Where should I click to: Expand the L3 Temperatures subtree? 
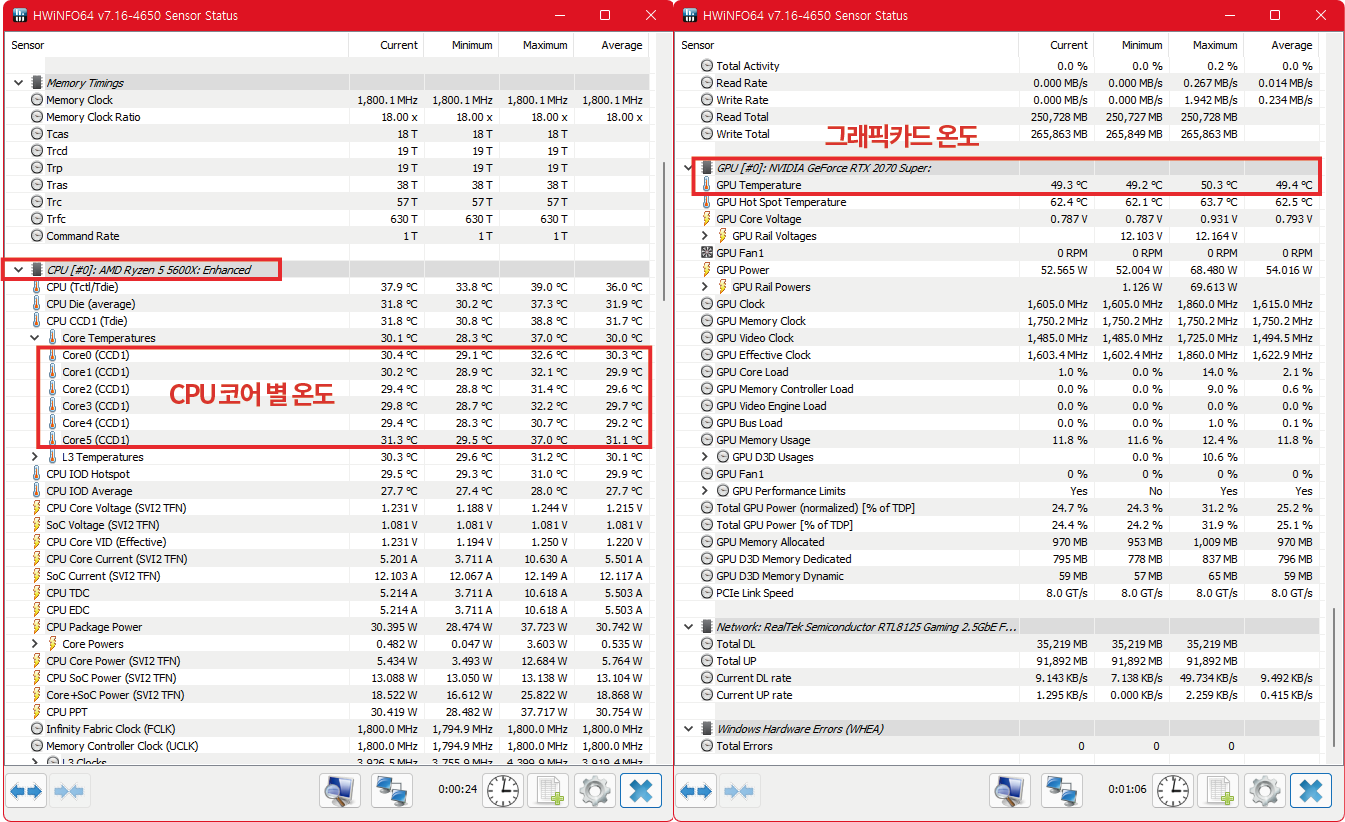point(36,457)
